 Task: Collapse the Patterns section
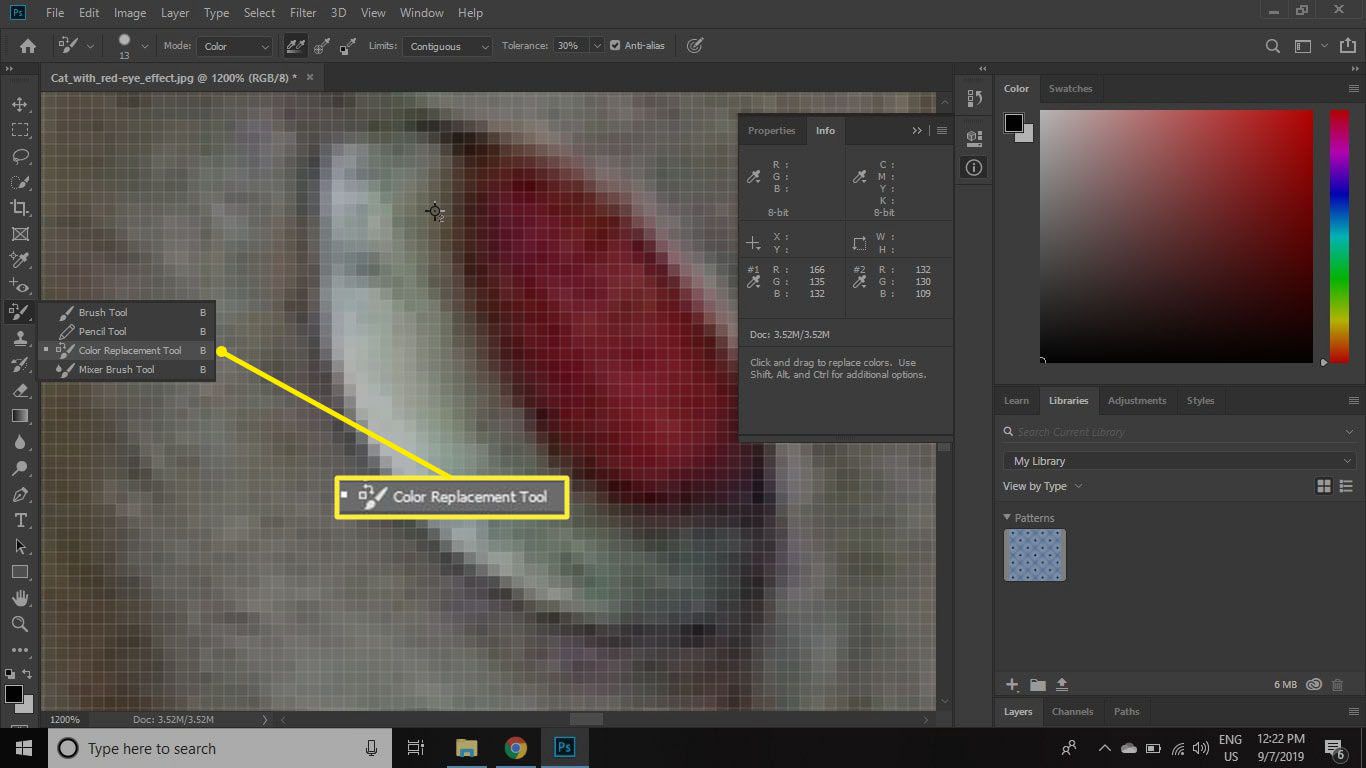[1007, 518]
